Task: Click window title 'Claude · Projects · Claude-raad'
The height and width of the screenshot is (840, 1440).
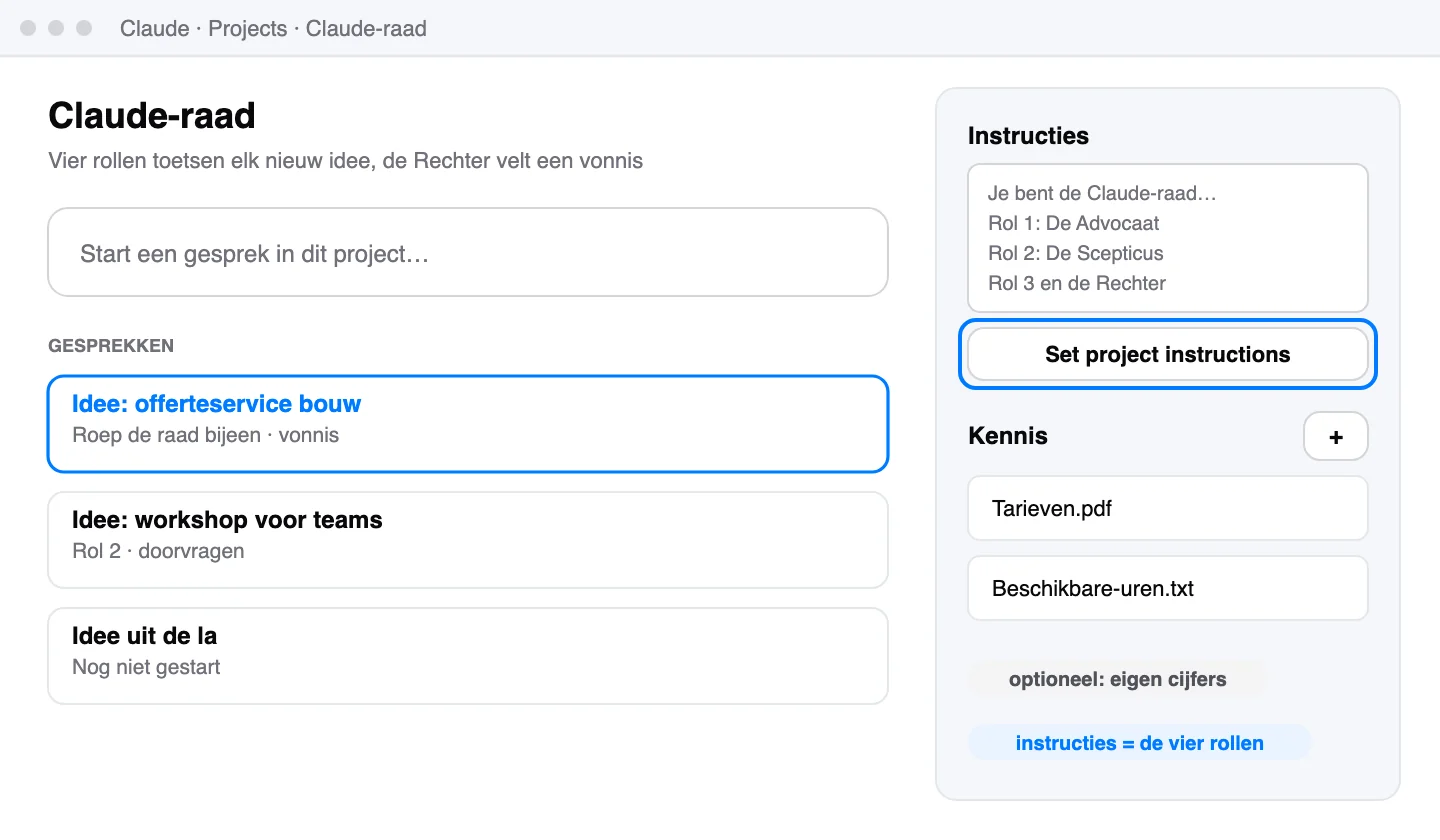Action: tap(273, 28)
